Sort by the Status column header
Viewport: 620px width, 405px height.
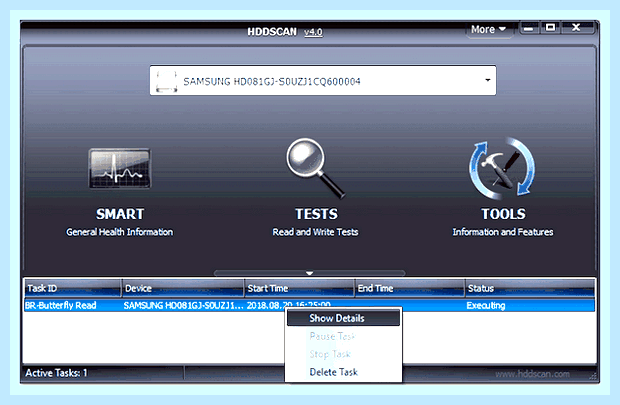click(x=530, y=288)
